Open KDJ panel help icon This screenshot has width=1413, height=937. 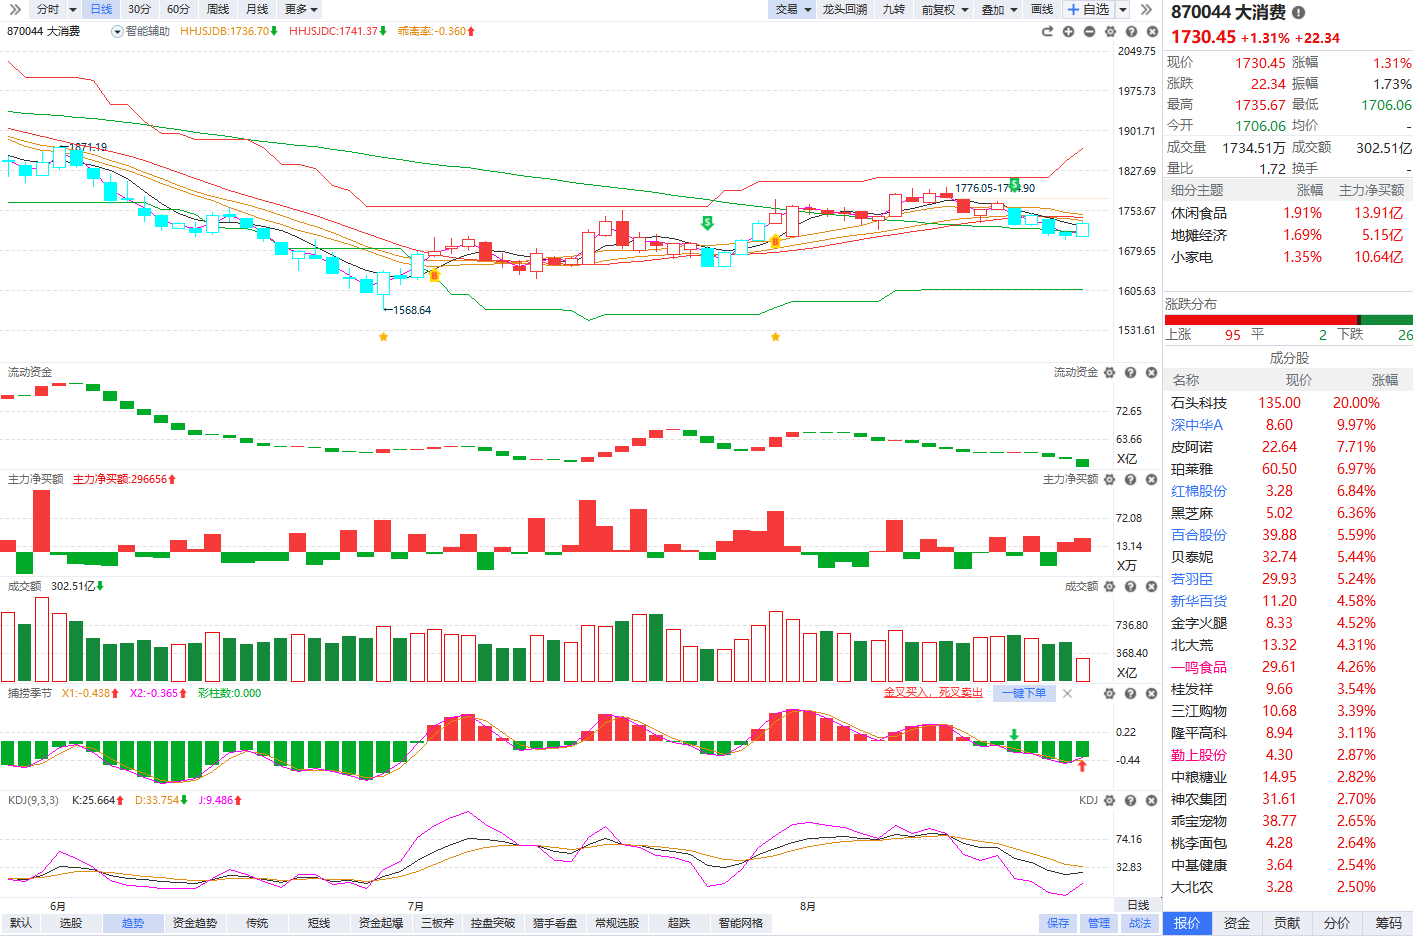[x=1130, y=800]
